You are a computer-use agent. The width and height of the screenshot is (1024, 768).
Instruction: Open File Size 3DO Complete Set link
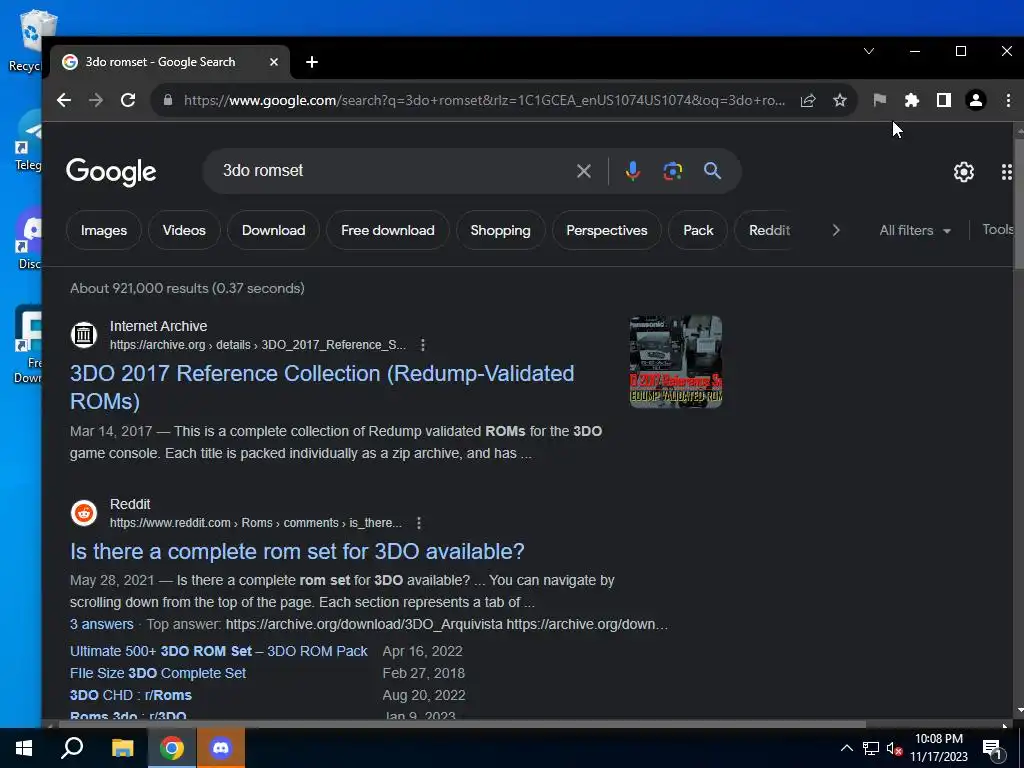click(x=158, y=673)
